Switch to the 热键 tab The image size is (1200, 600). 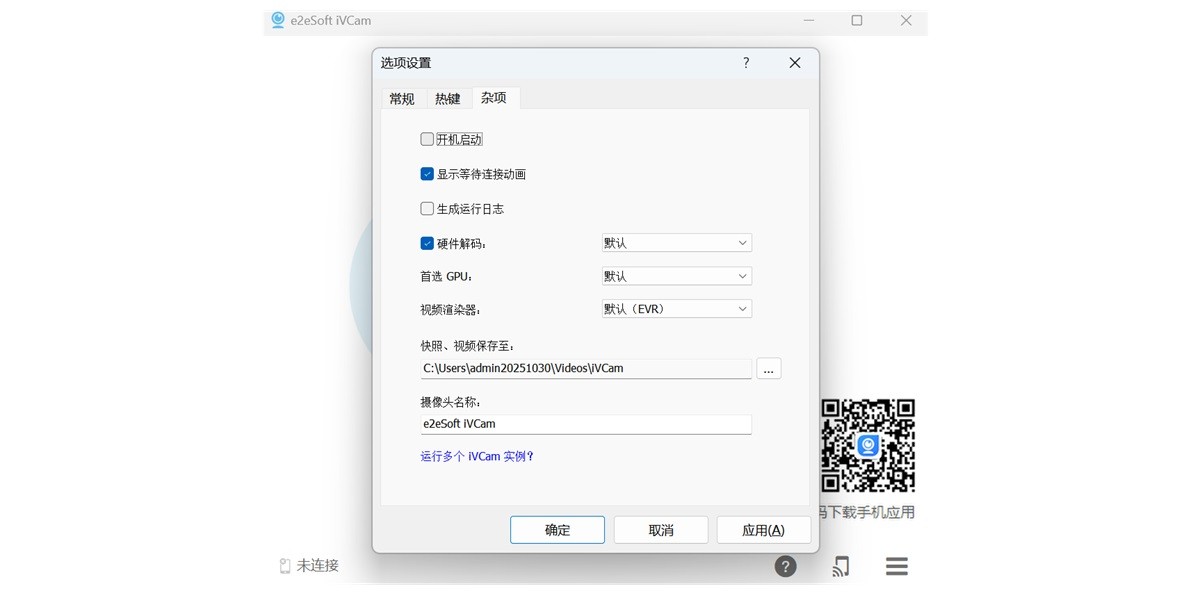[x=448, y=98]
